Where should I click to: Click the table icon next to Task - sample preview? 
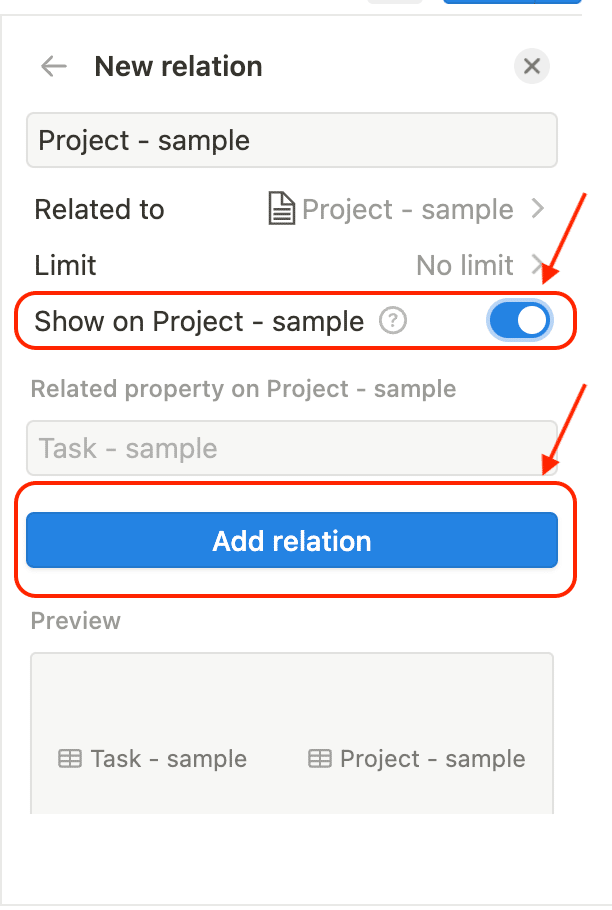[x=70, y=759]
